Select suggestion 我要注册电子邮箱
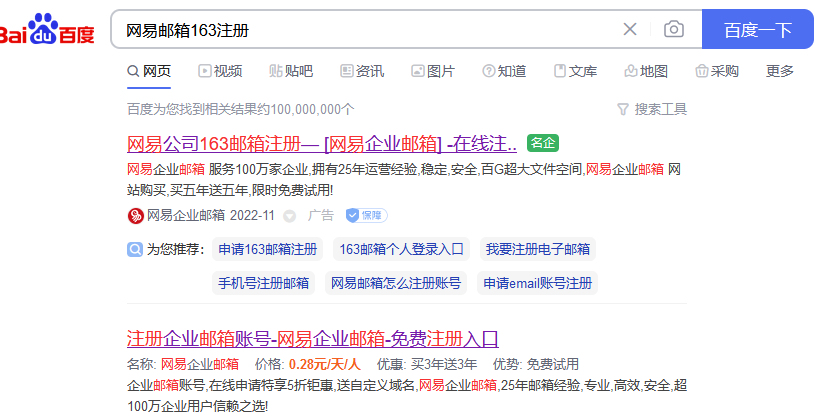840x413 pixels. tap(537, 249)
